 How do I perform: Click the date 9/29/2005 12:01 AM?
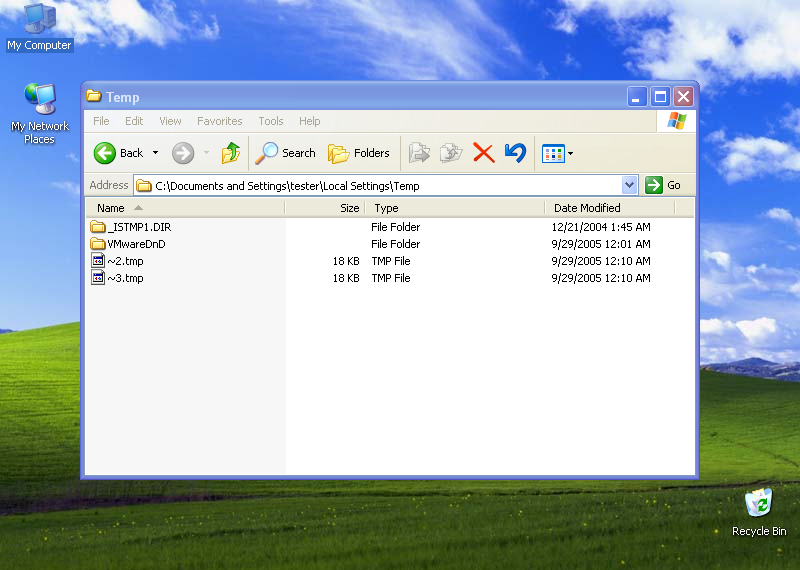601,244
